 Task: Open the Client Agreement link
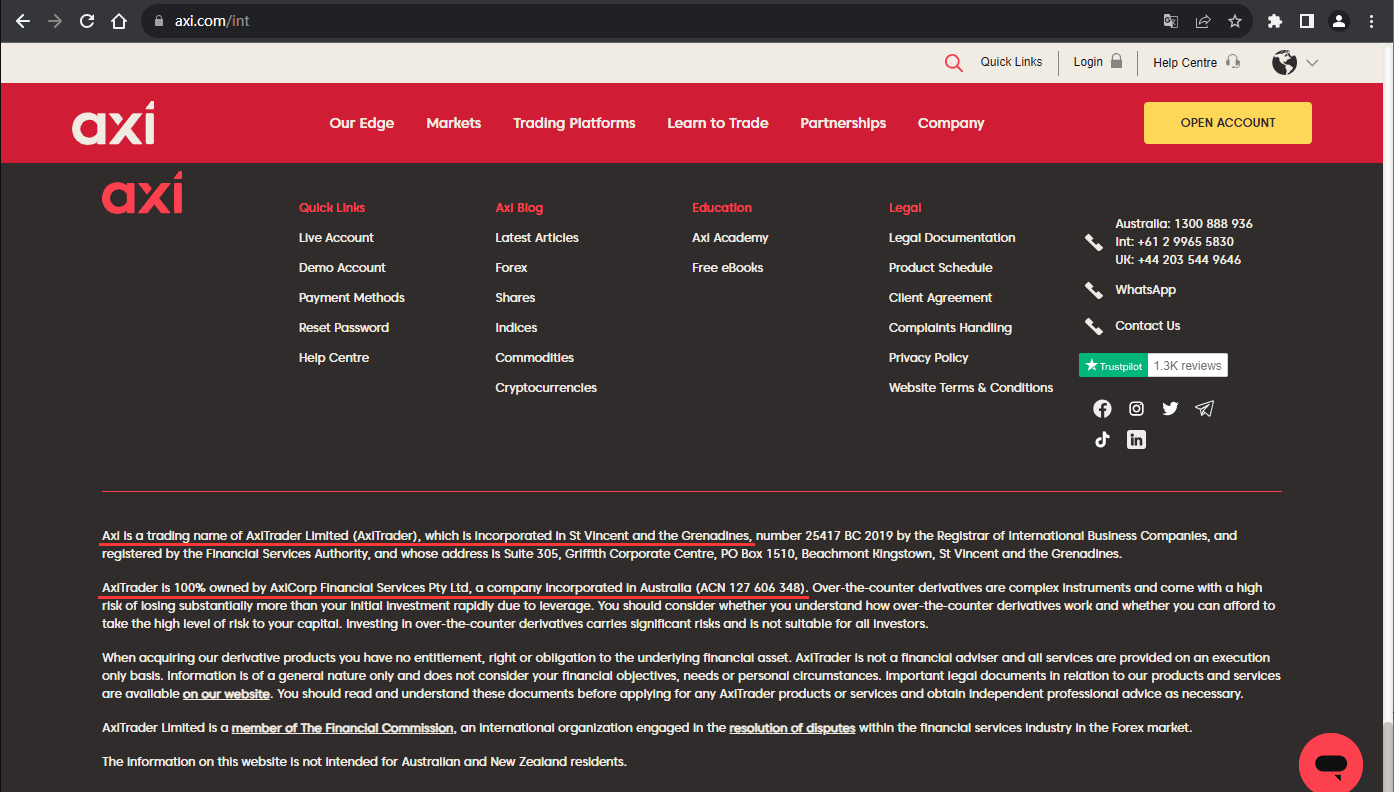941,298
